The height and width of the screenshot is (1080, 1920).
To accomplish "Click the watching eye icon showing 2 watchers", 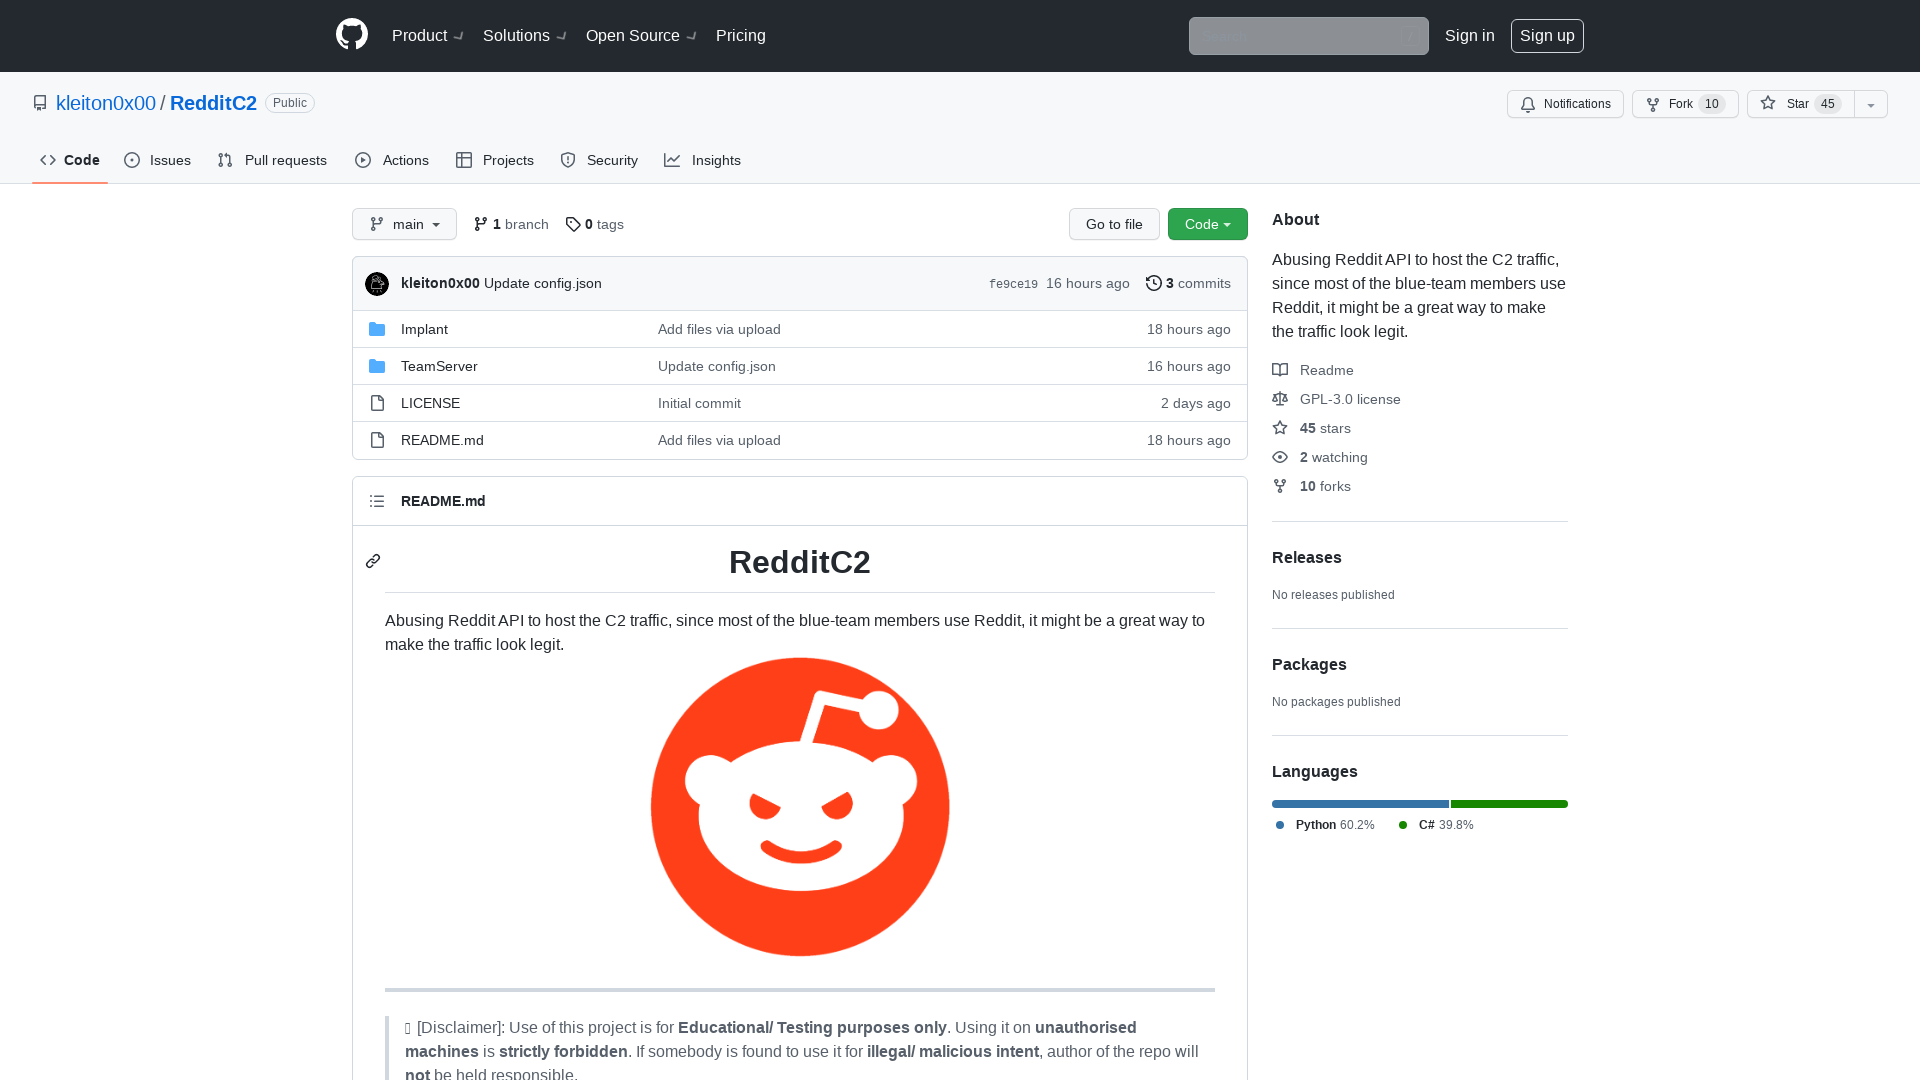I will point(1280,457).
